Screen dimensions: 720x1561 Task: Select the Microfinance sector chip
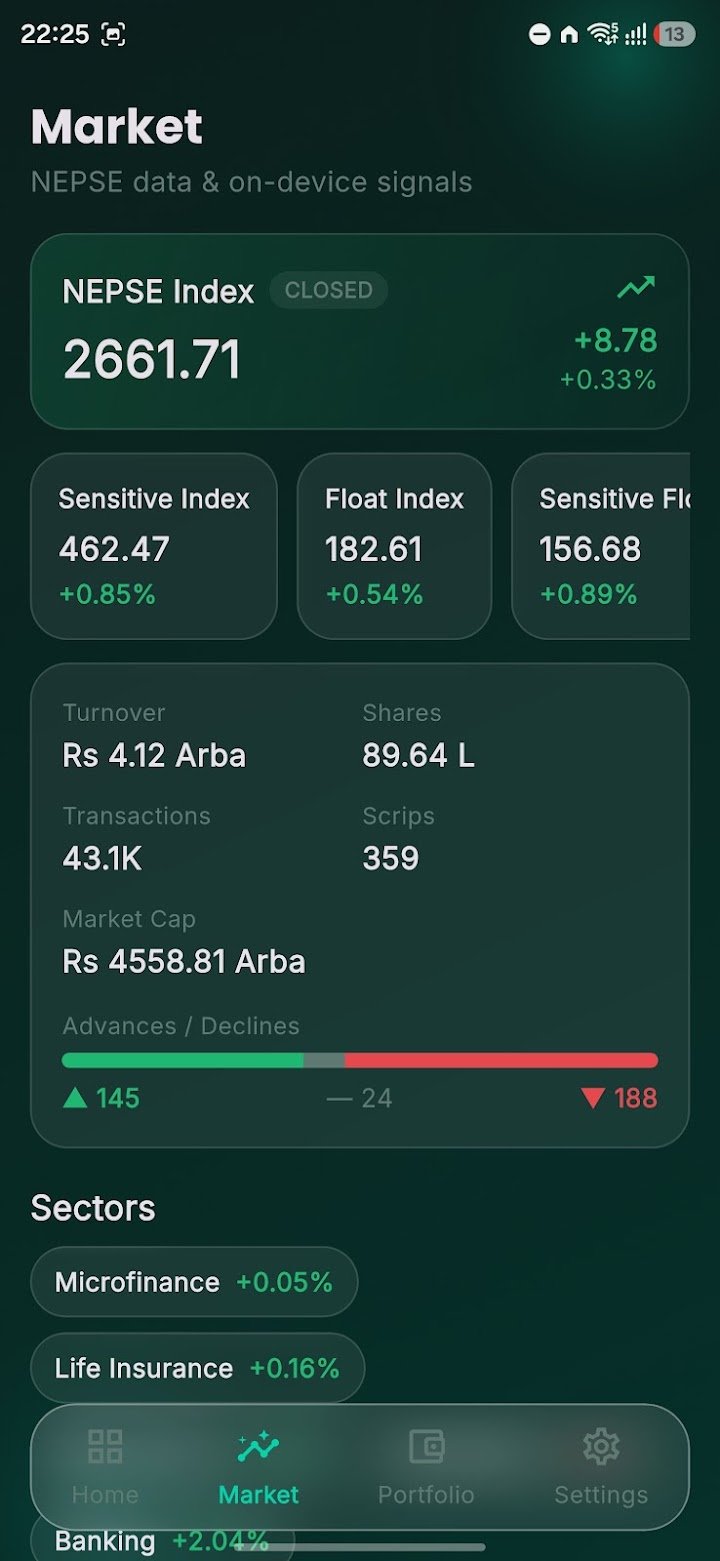click(194, 1282)
